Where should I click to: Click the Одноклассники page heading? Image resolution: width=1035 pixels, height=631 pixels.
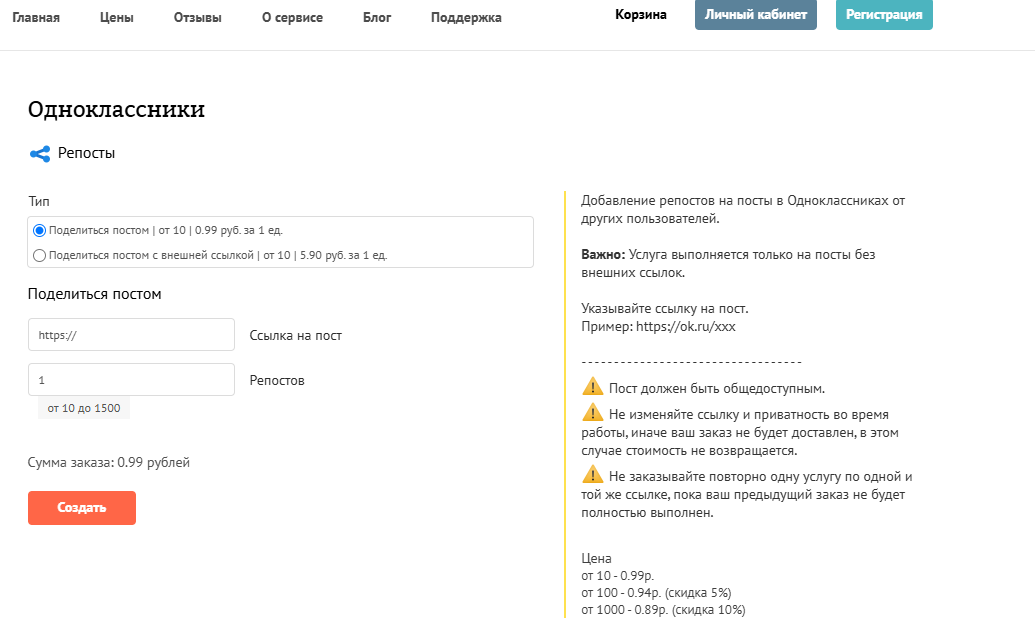coord(116,109)
